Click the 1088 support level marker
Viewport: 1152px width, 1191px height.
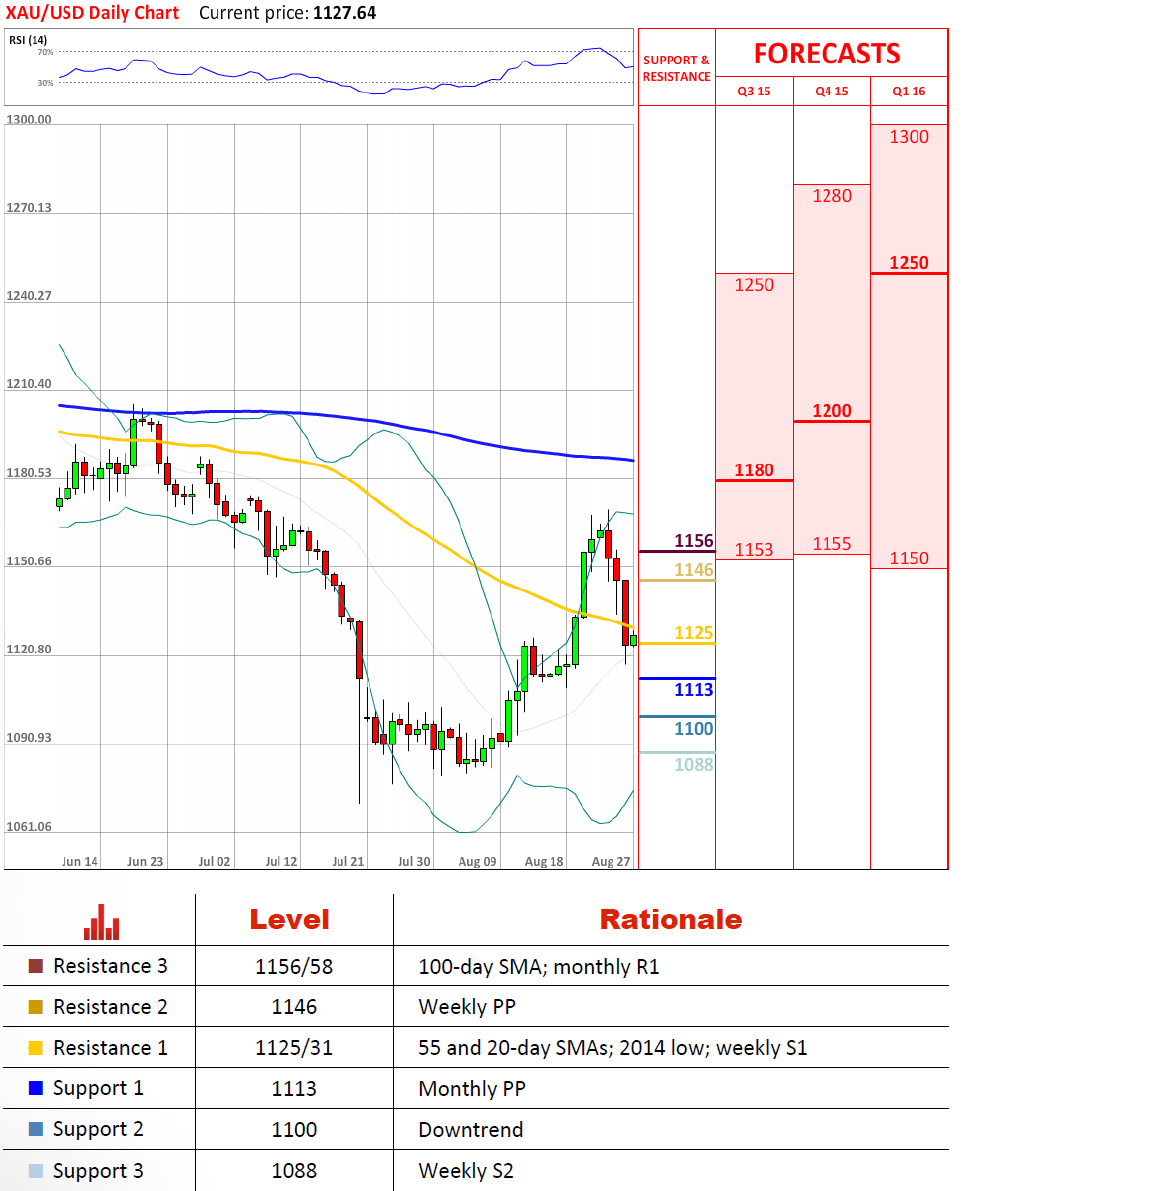point(693,765)
